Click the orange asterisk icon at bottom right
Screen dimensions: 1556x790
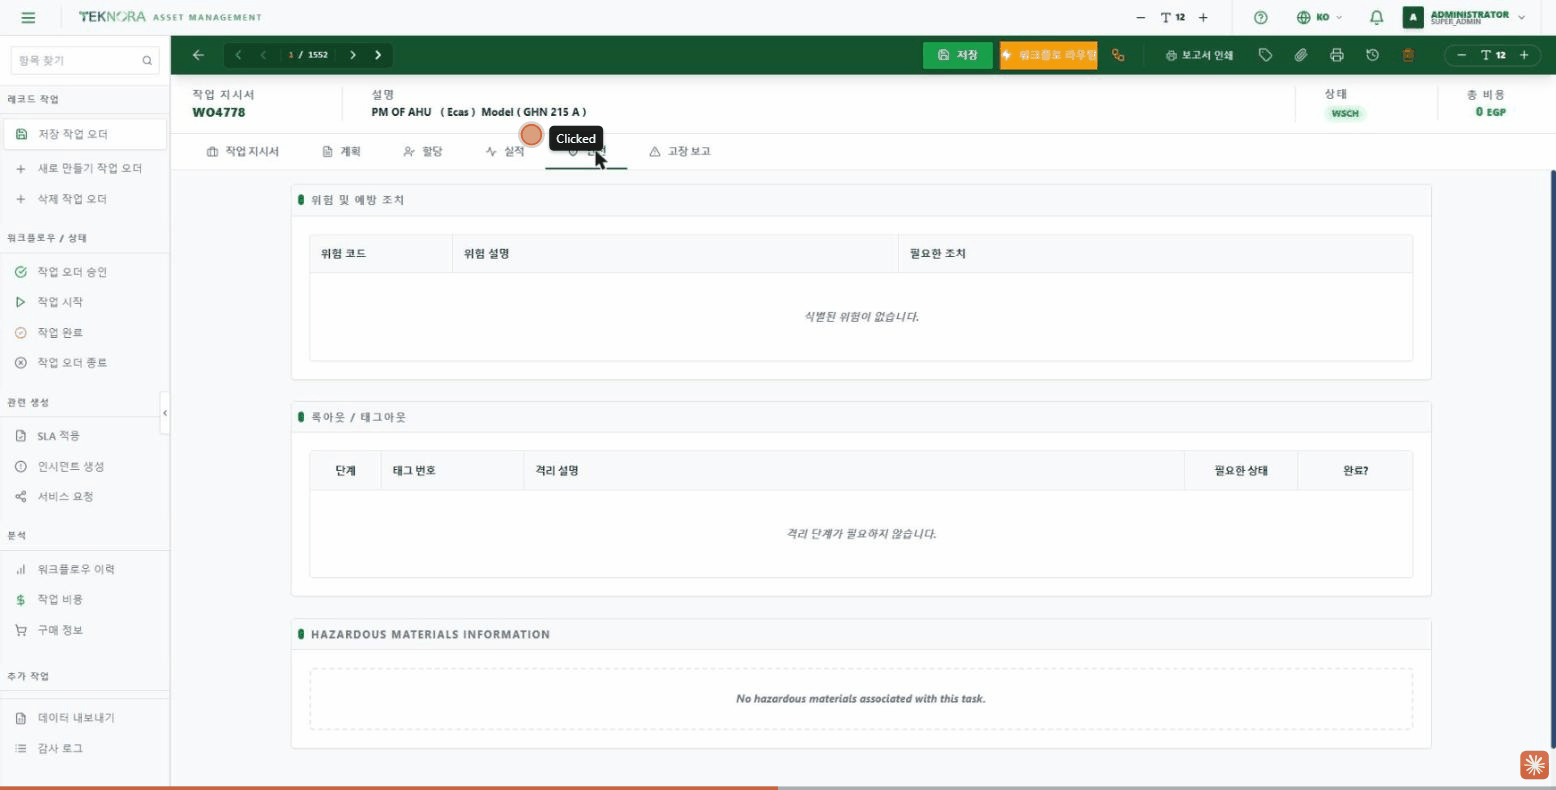click(1534, 765)
